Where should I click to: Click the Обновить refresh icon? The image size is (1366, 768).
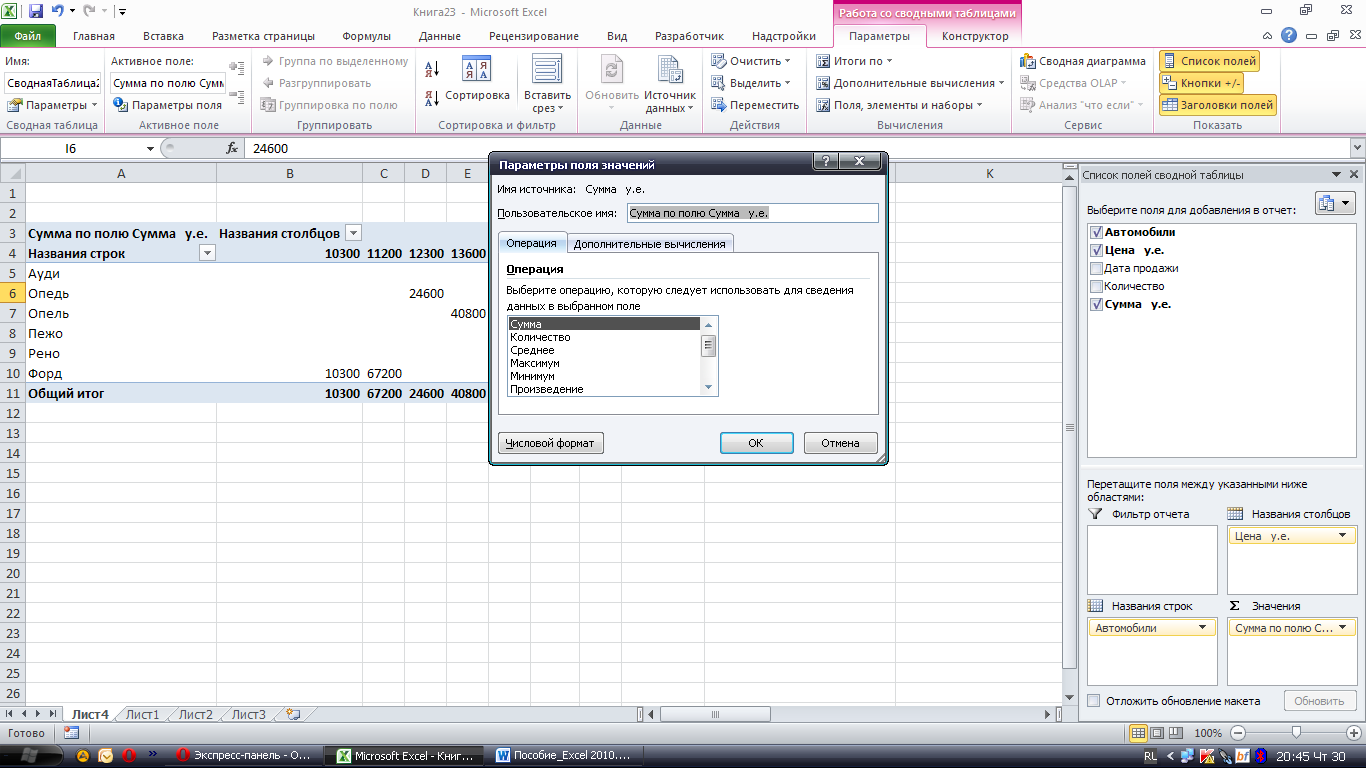(611, 84)
